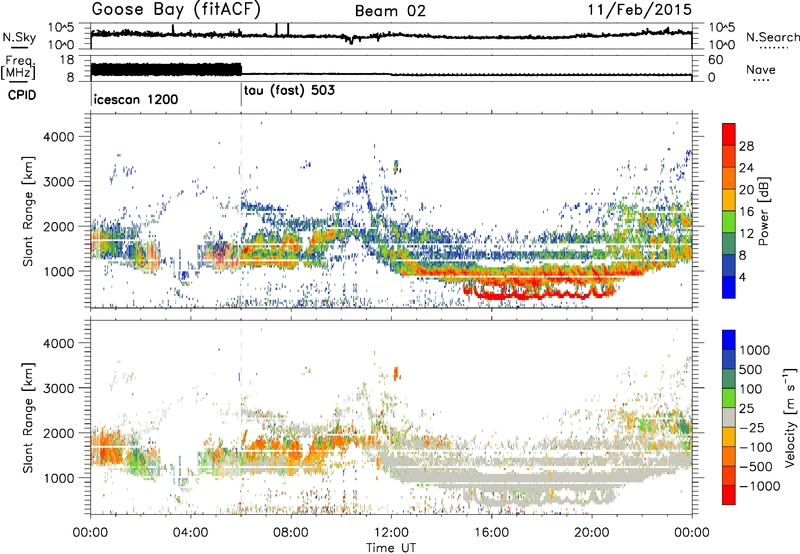
Task: Click the "Nave" legend label
Action: [x=761, y=69]
